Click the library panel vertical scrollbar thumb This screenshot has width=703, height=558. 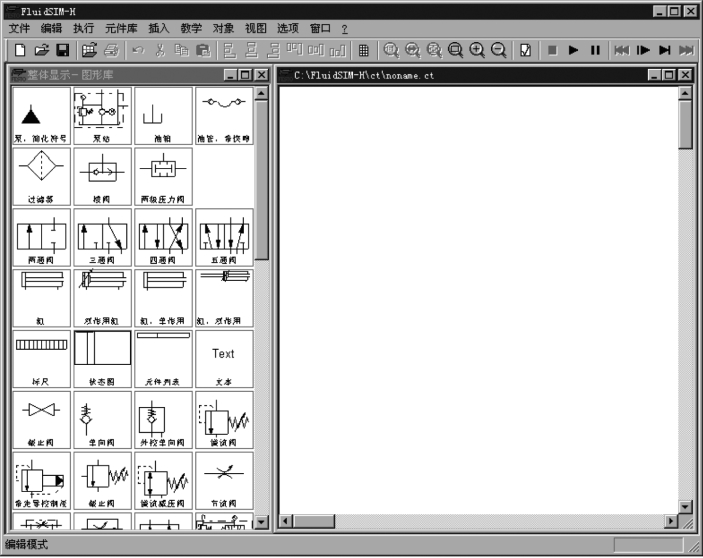click(261, 180)
